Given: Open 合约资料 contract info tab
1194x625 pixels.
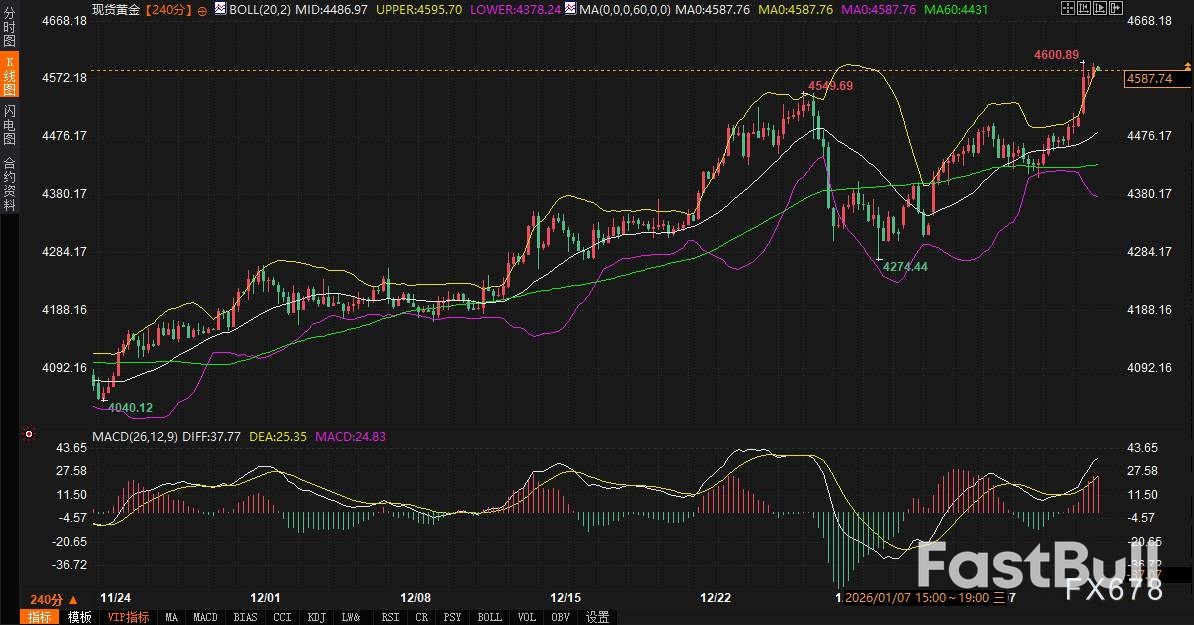Looking at the screenshot, I should pos(9,183).
